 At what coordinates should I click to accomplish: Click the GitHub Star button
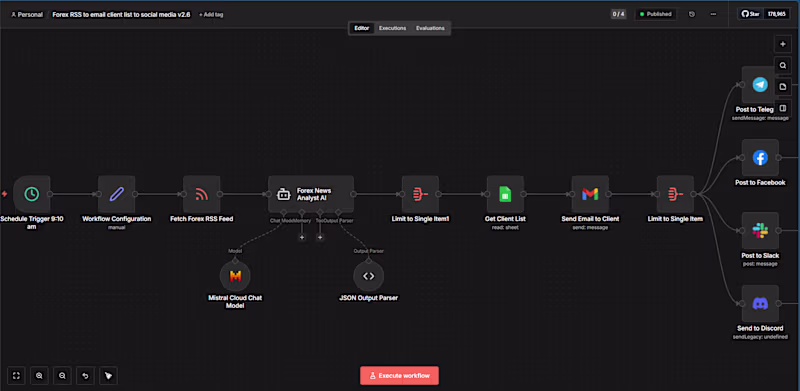pos(751,14)
